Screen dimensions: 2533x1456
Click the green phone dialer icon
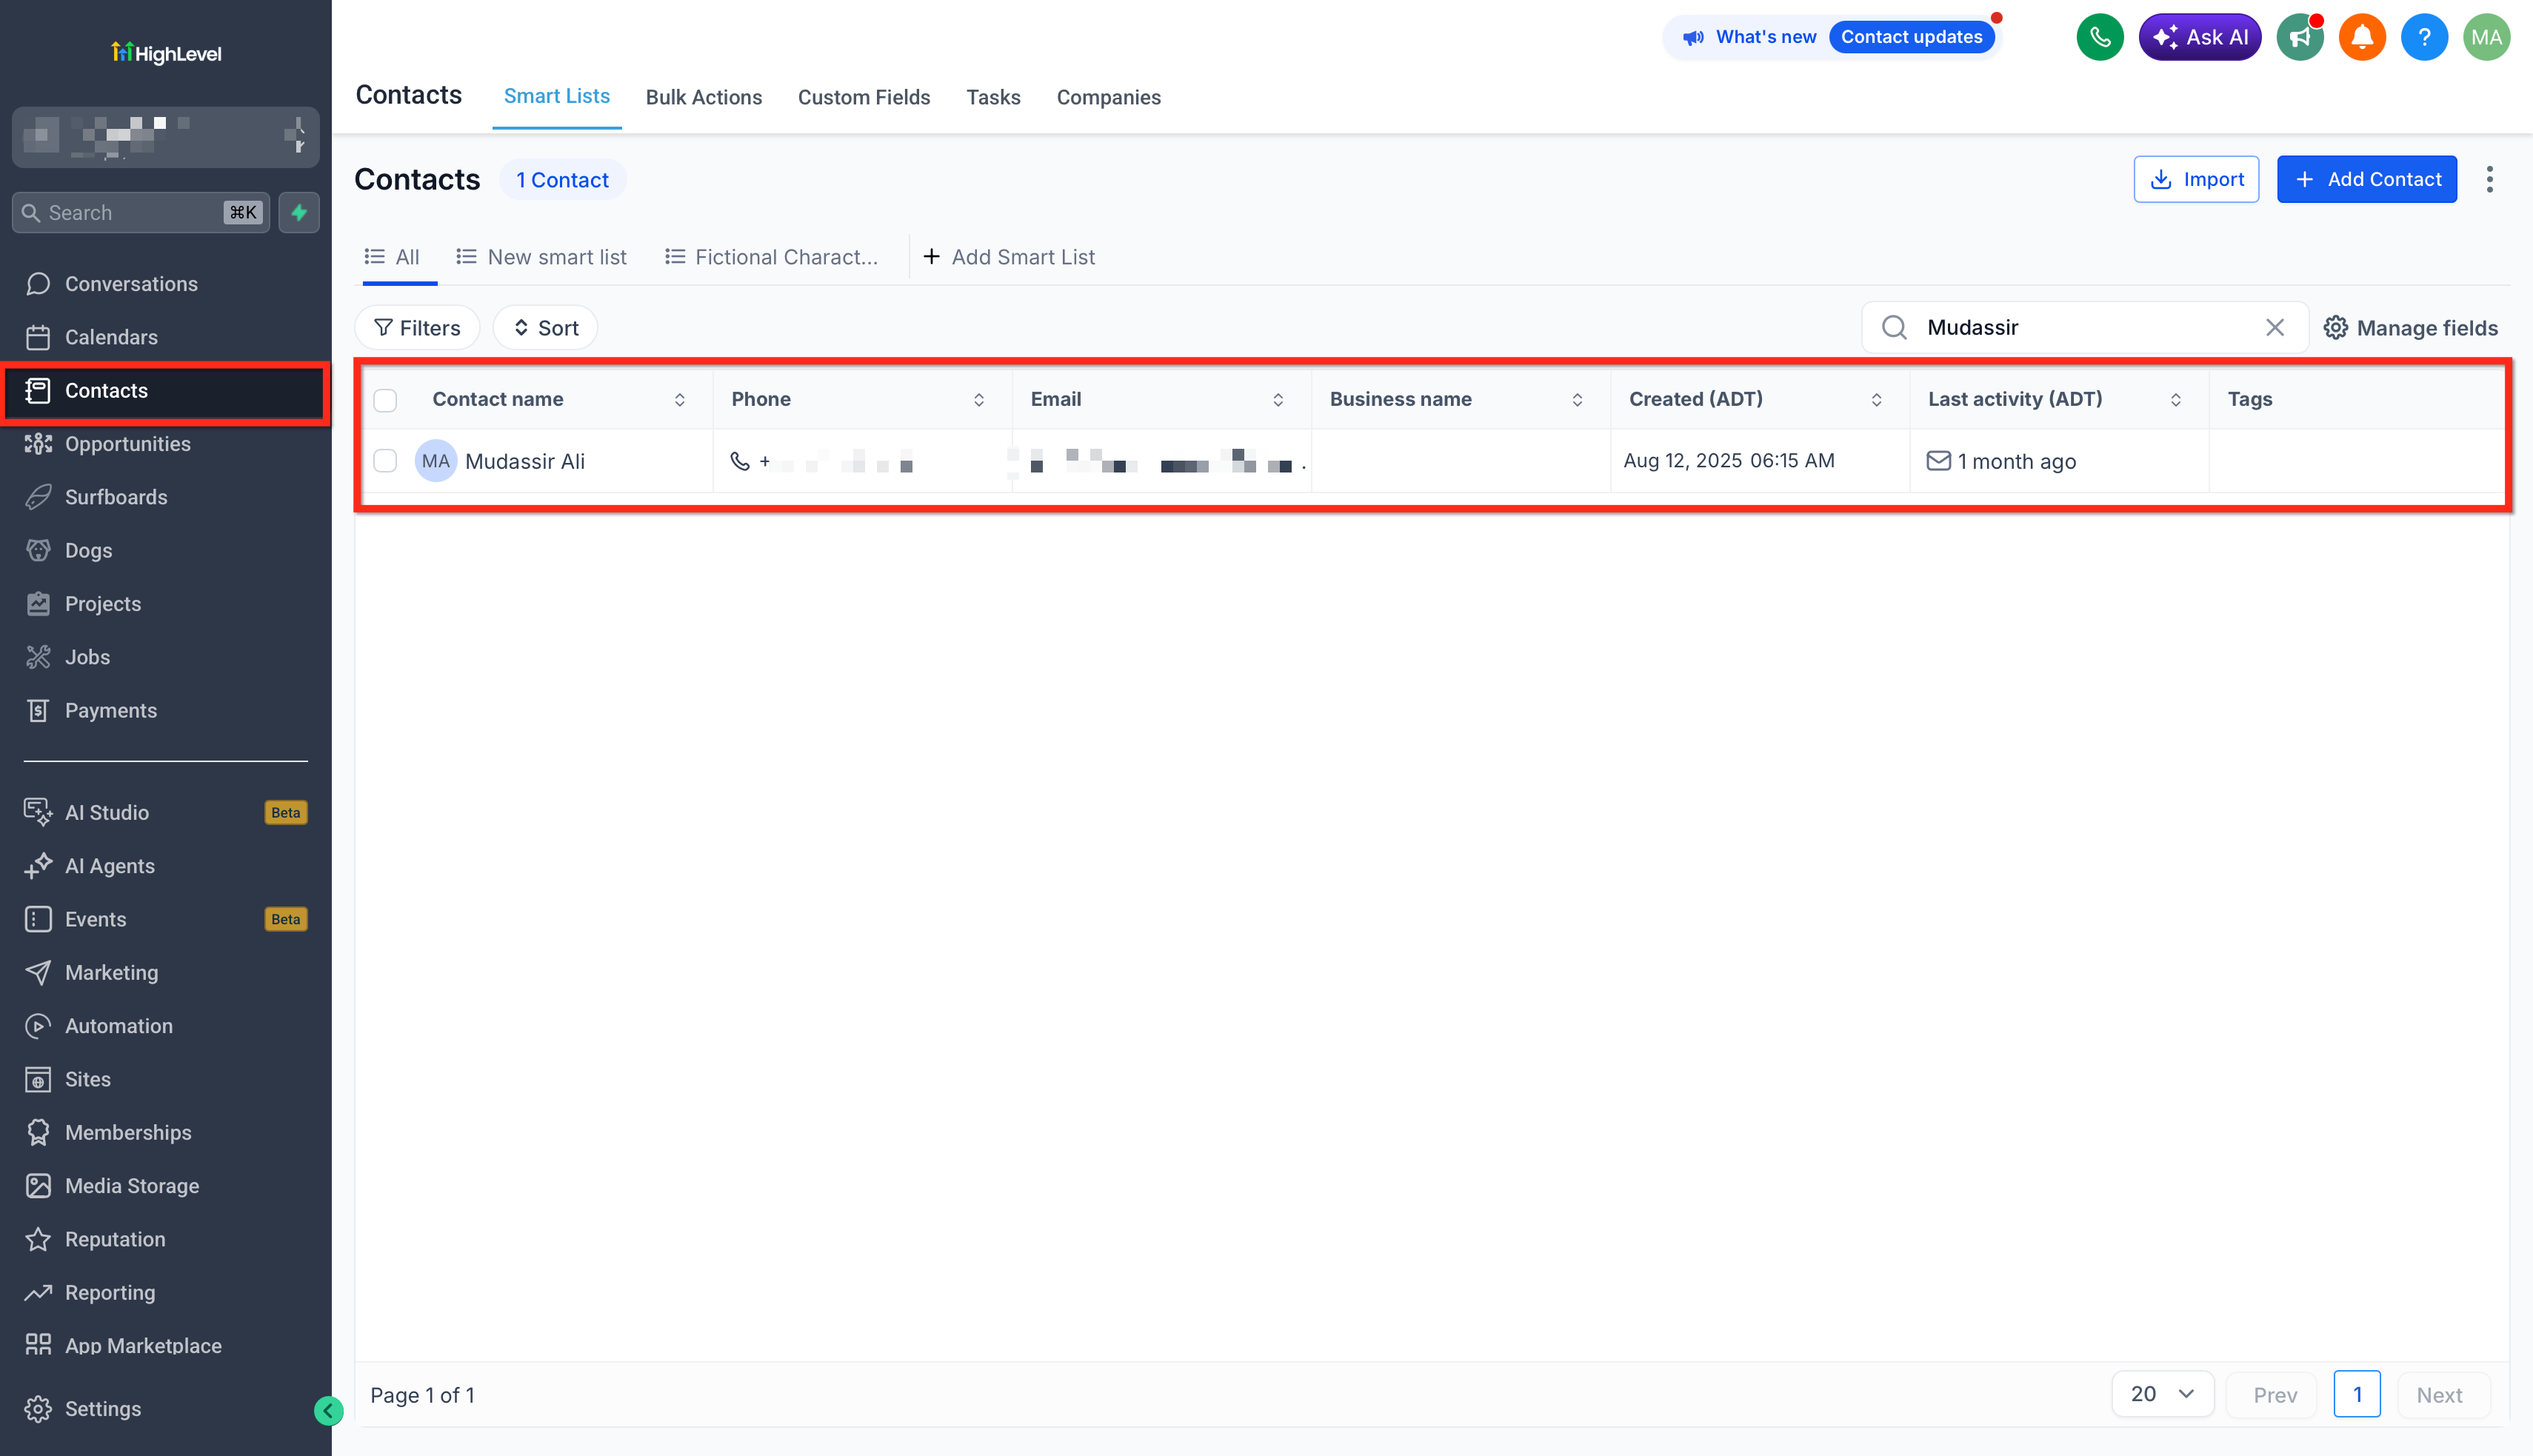click(2099, 37)
